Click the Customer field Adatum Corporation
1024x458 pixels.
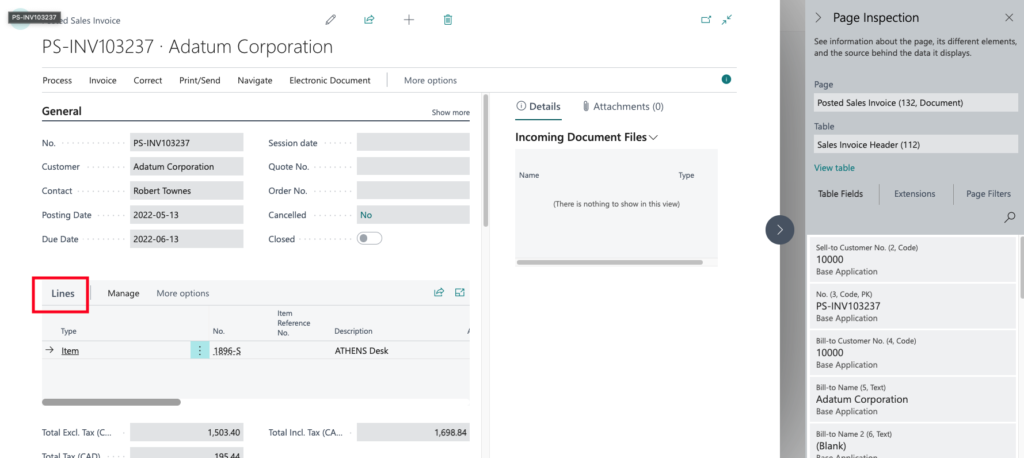pyautogui.click(x=187, y=167)
